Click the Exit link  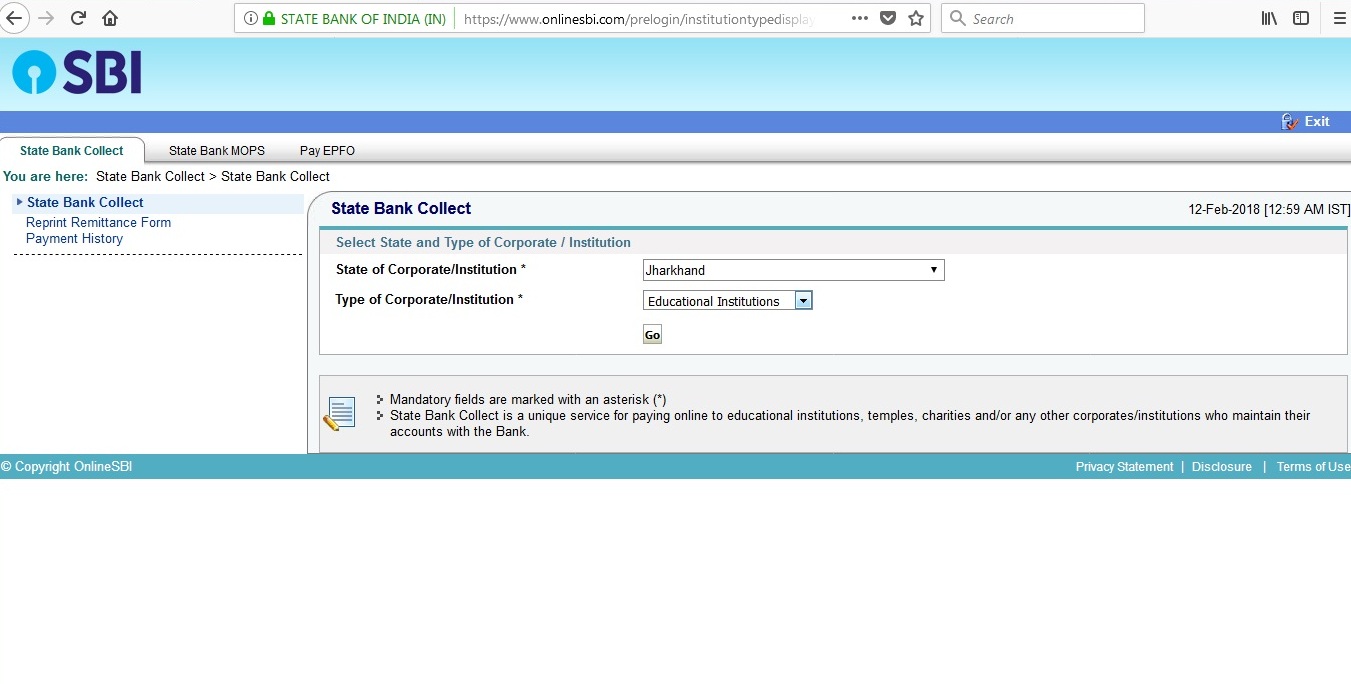click(1317, 122)
